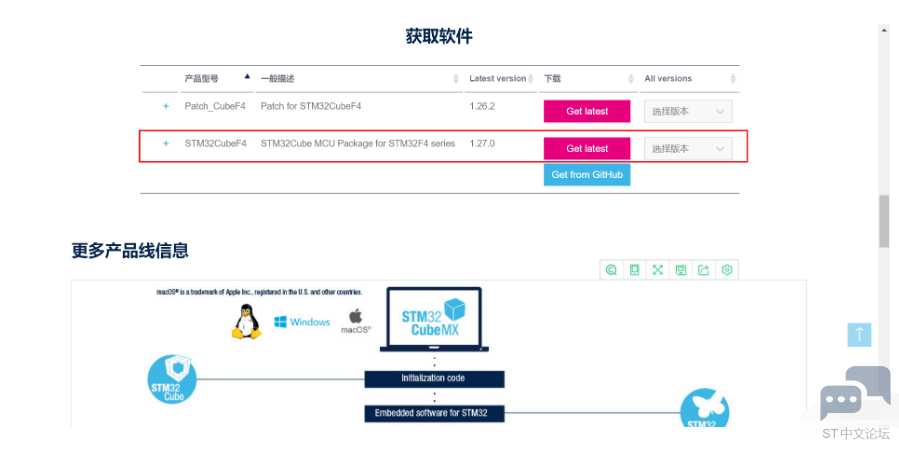Viewport: 899px width, 449px height.
Task: Click version number 1.26.2
Action: tap(482, 106)
